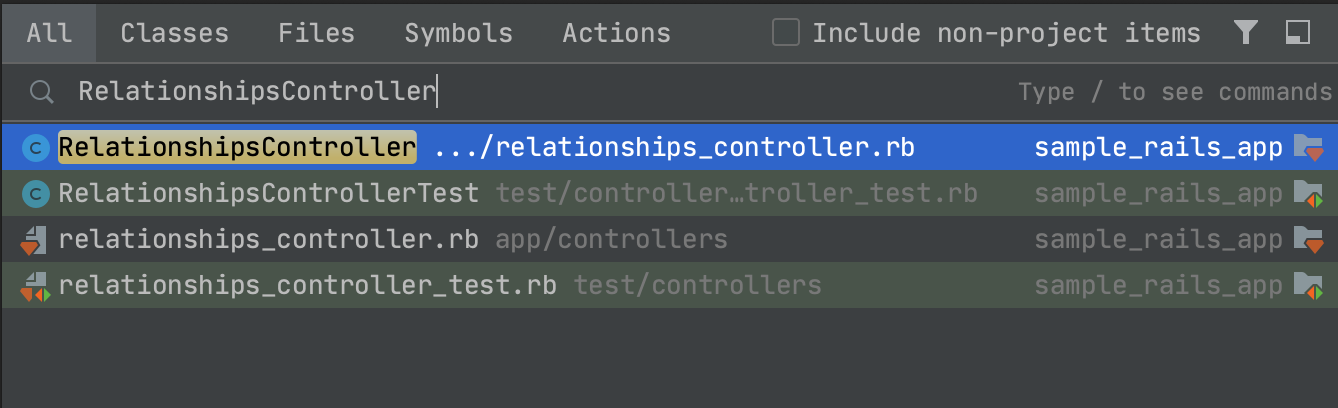Click the search magnifier icon
The height and width of the screenshot is (408, 1338).
[41, 92]
